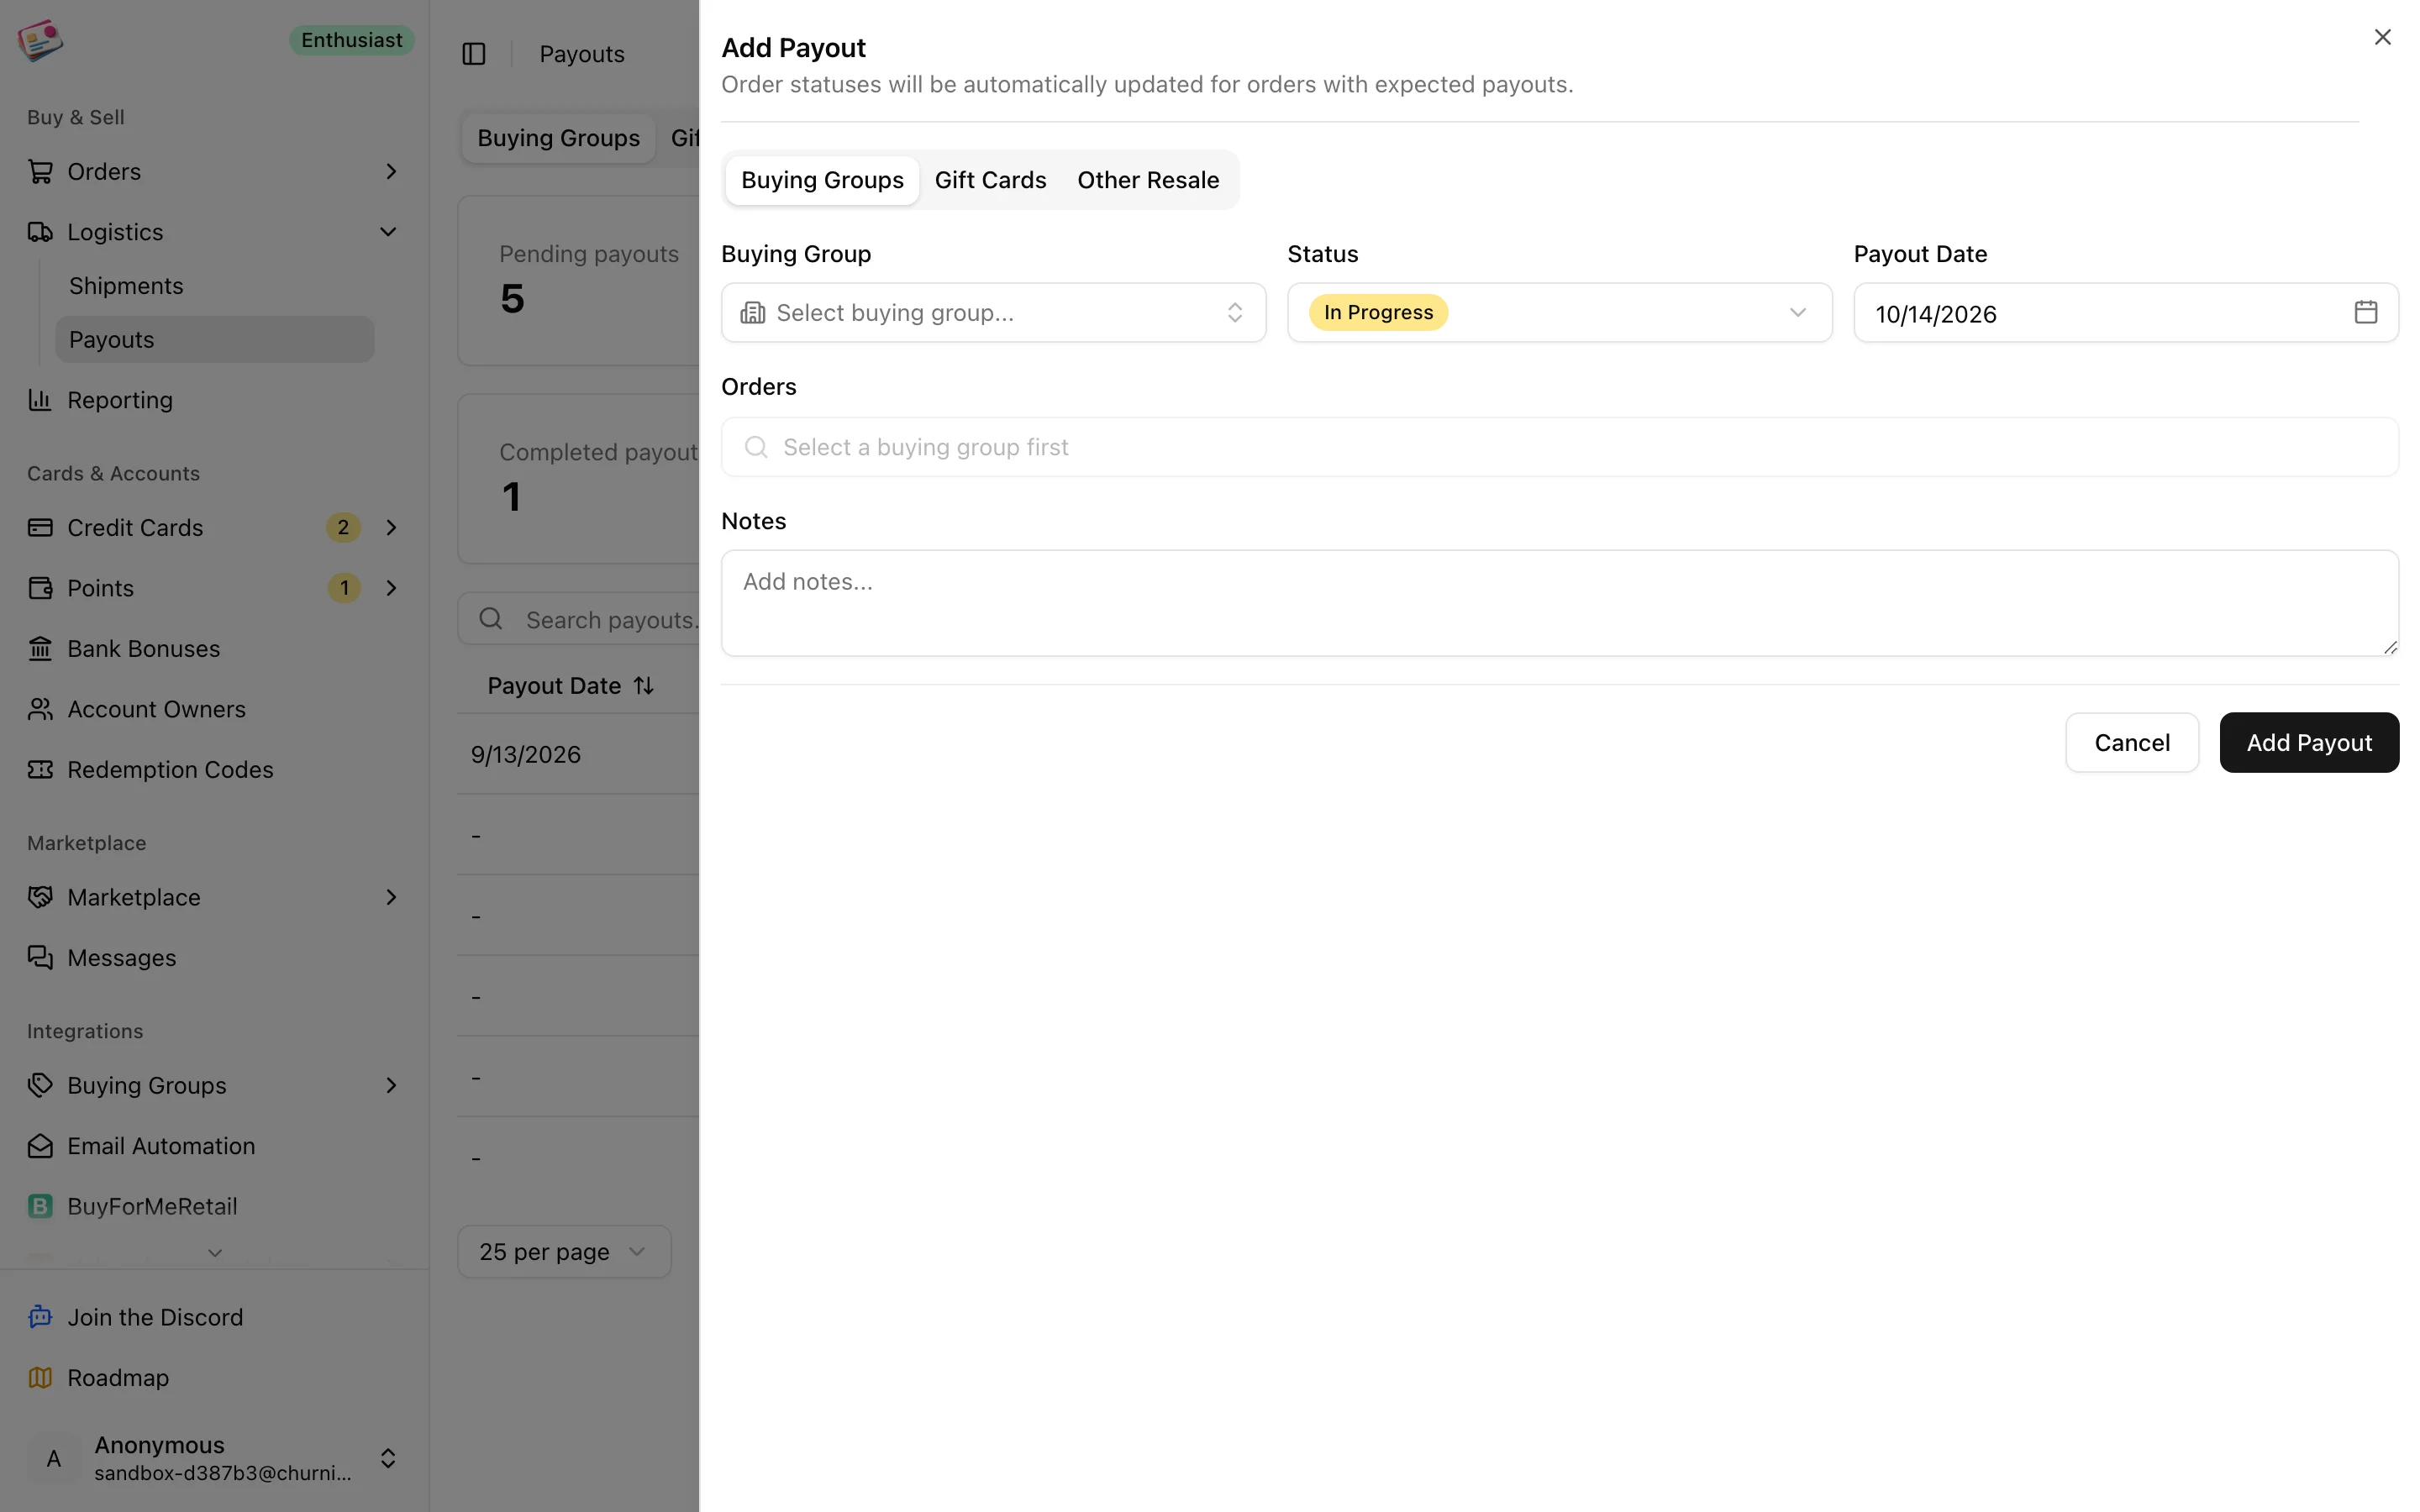Click the Points wallet icon
The image size is (2420, 1512).
click(x=40, y=588)
